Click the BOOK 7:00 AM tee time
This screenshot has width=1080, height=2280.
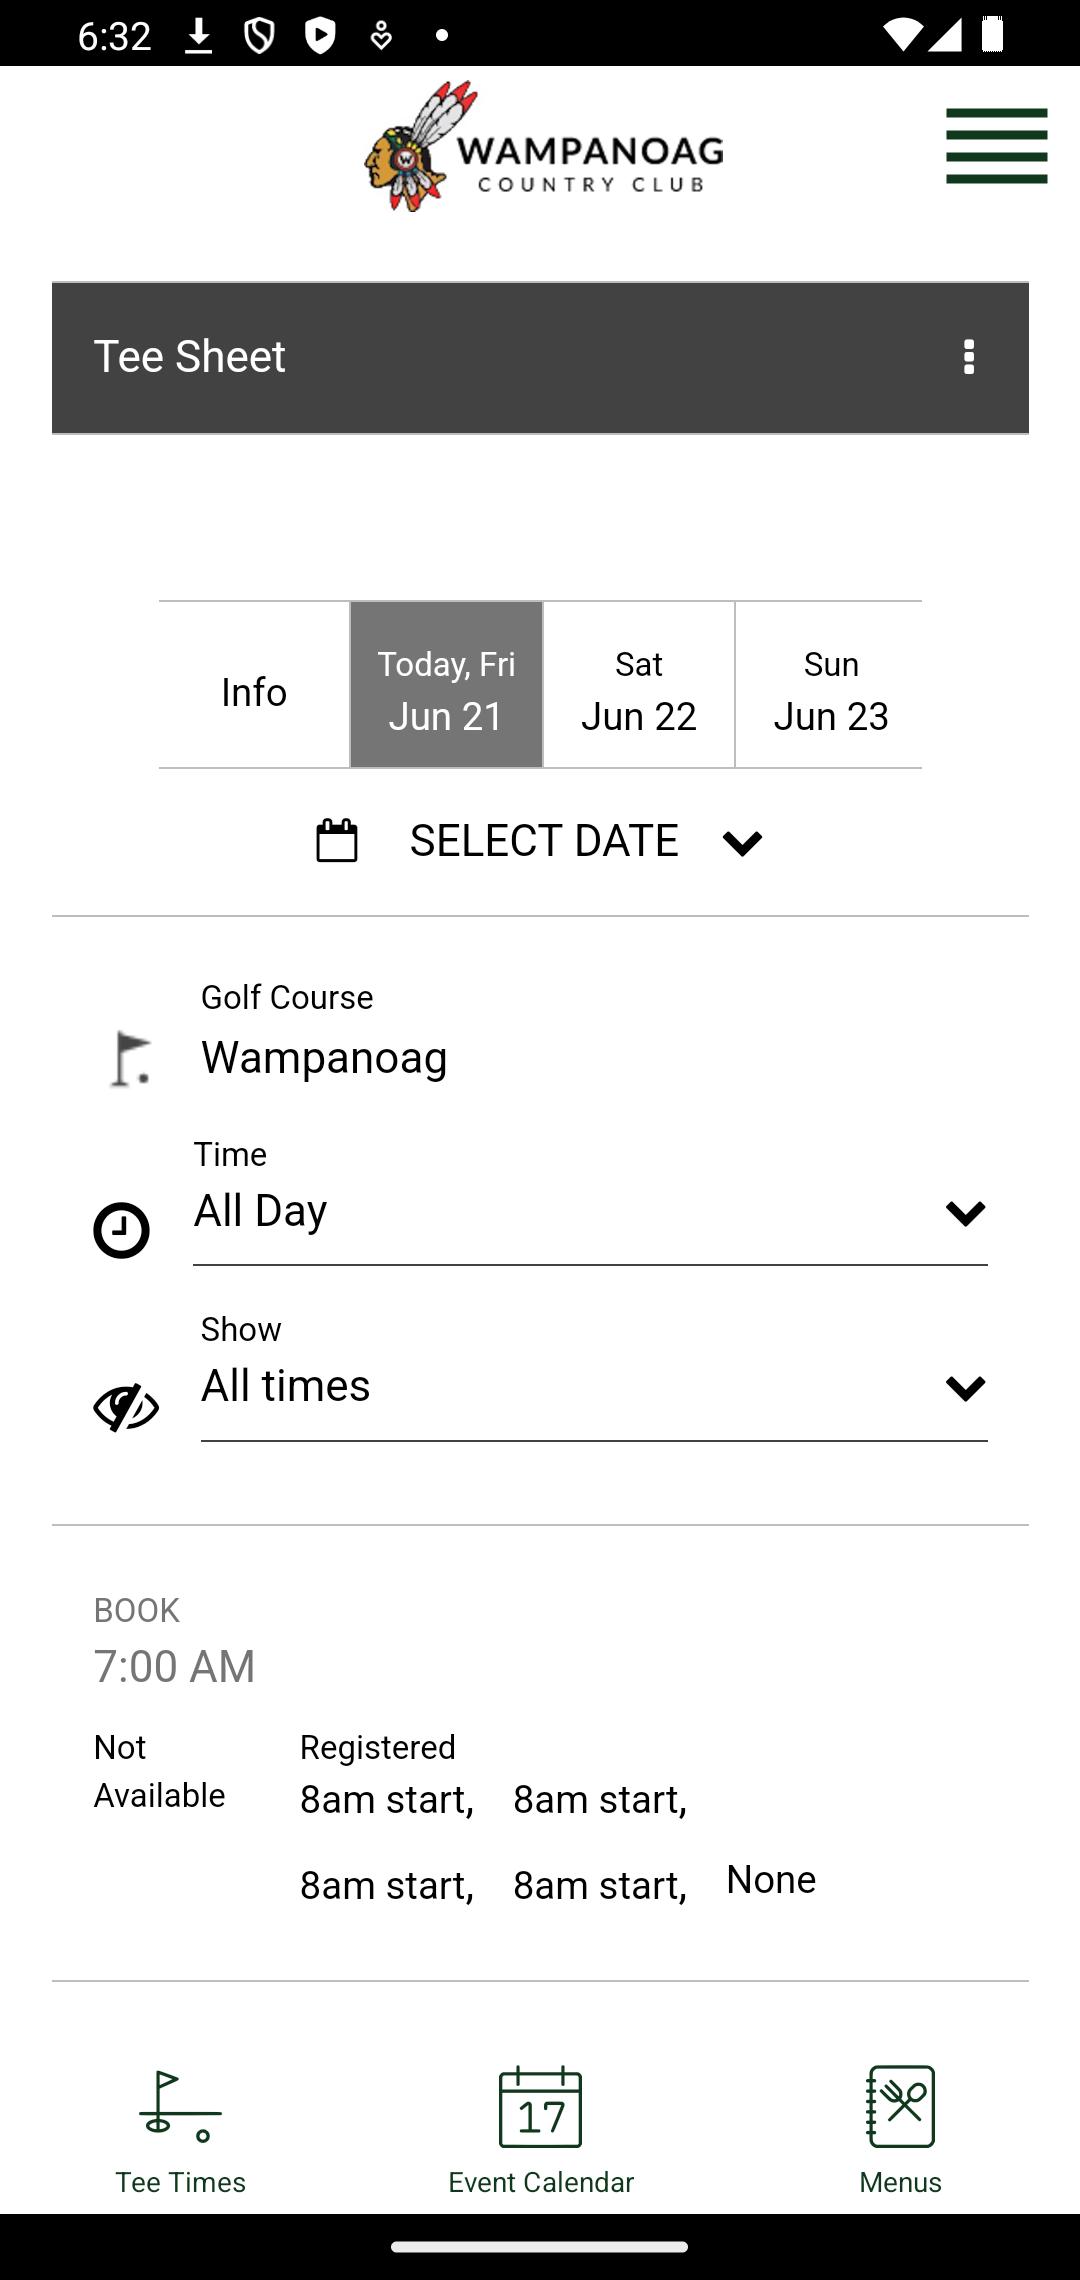[175, 1642]
